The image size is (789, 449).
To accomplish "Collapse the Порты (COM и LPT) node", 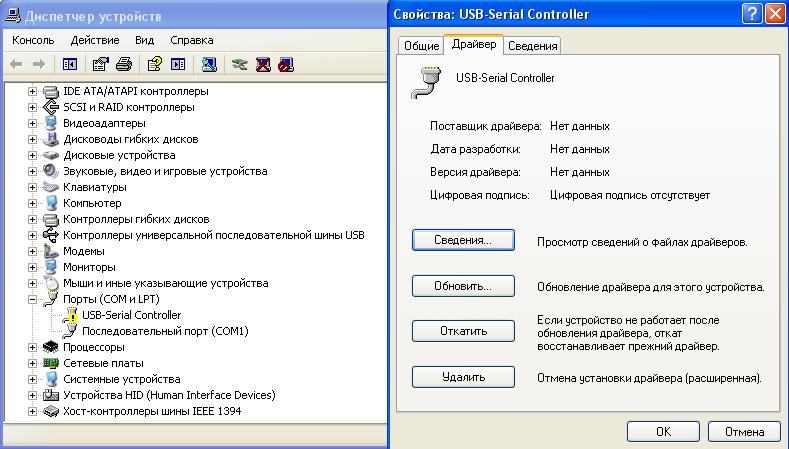I will [33, 299].
